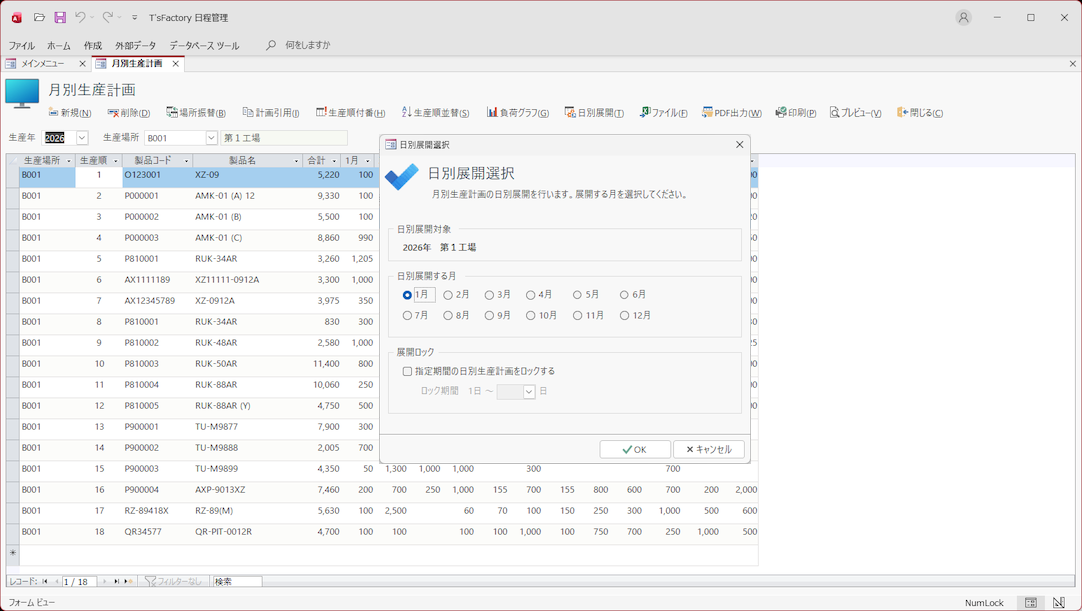Confirm with the OK button
This screenshot has width=1082, height=611.
click(x=635, y=450)
